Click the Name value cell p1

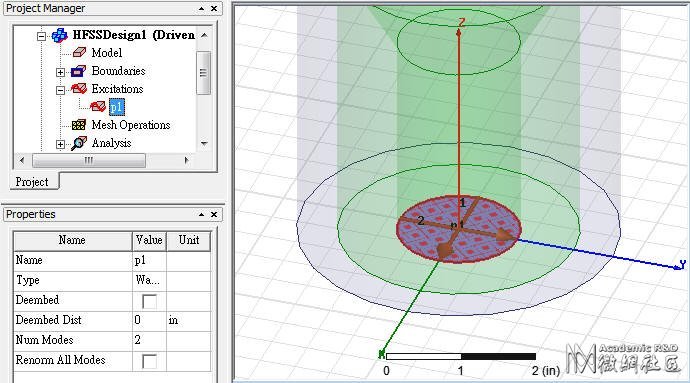pyautogui.click(x=149, y=260)
